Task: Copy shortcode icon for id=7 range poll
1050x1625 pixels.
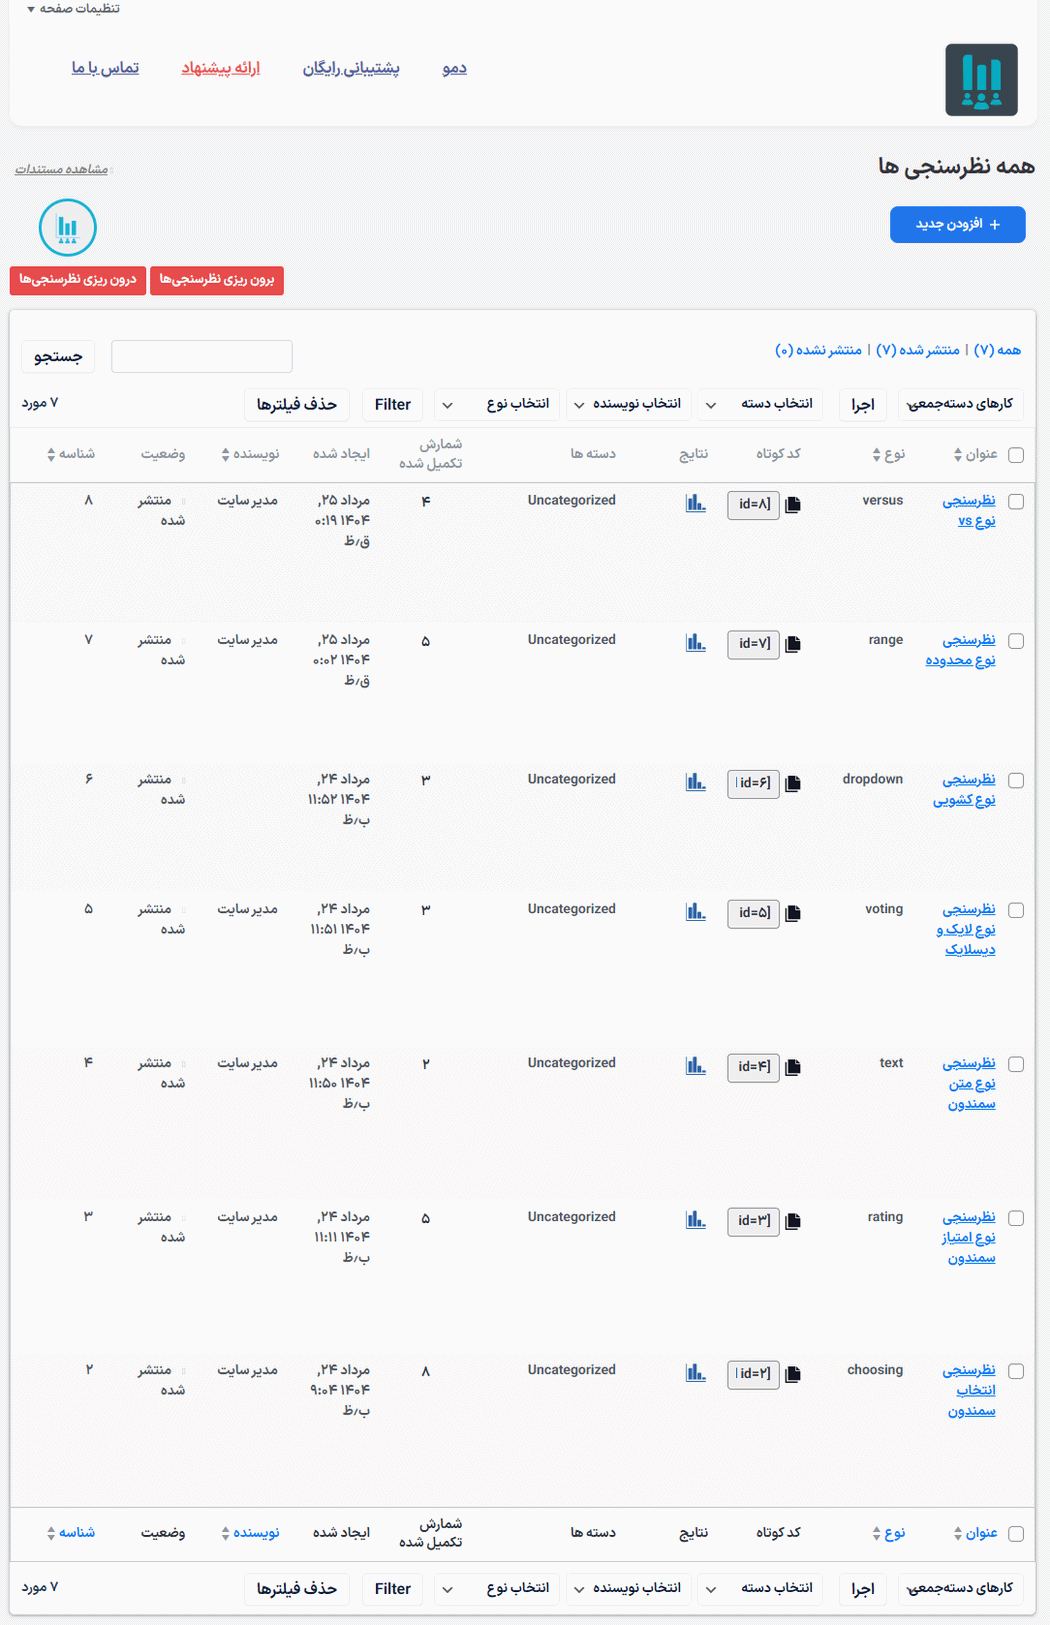Action: click(x=793, y=644)
